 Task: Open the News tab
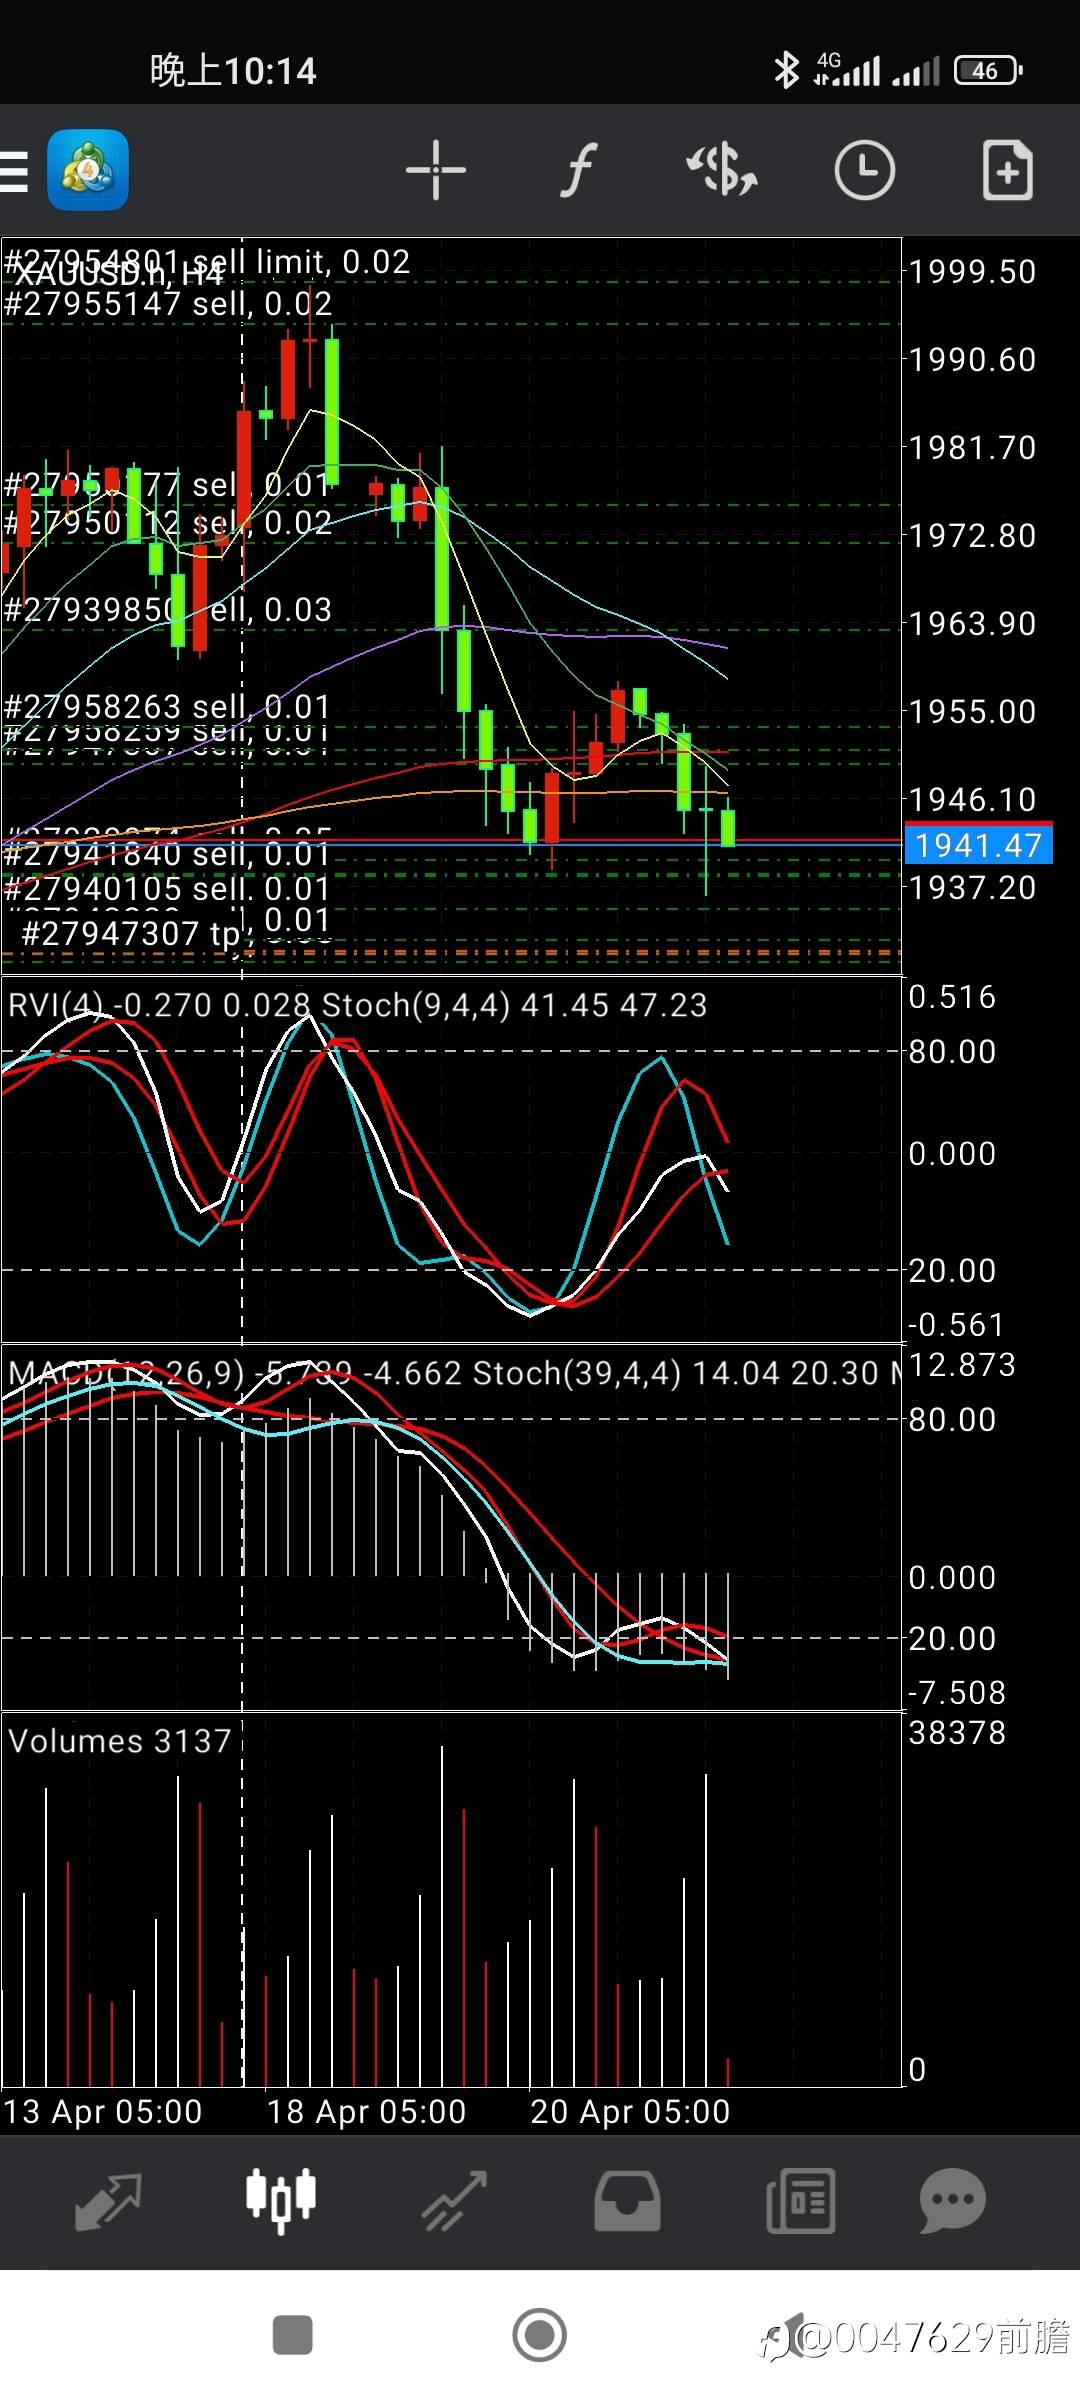point(800,2201)
